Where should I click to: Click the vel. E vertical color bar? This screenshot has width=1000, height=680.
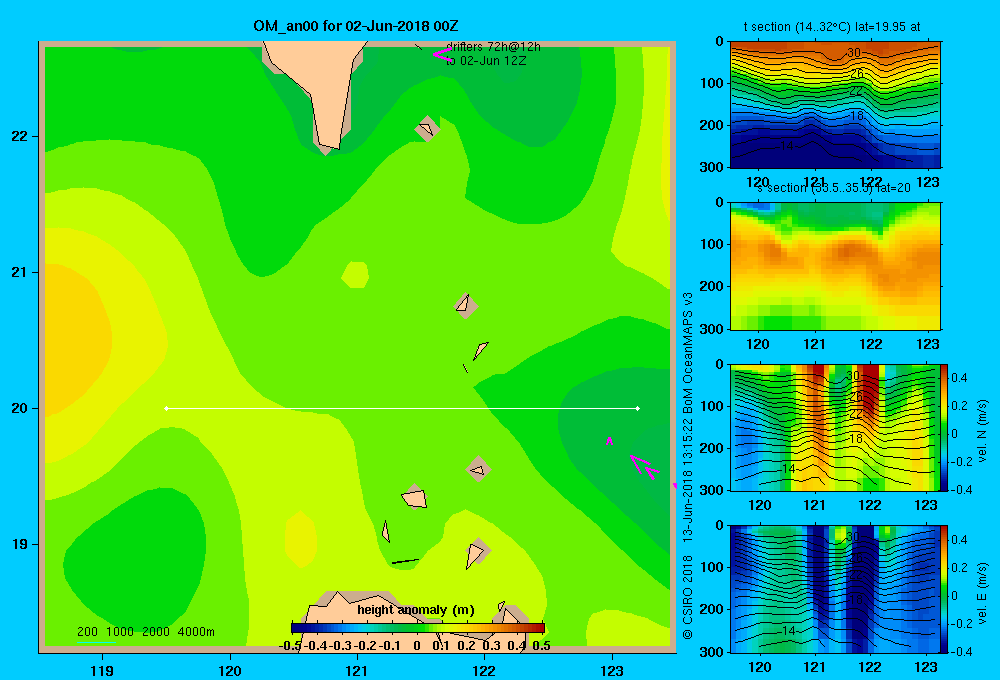pyautogui.click(x=945, y=589)
